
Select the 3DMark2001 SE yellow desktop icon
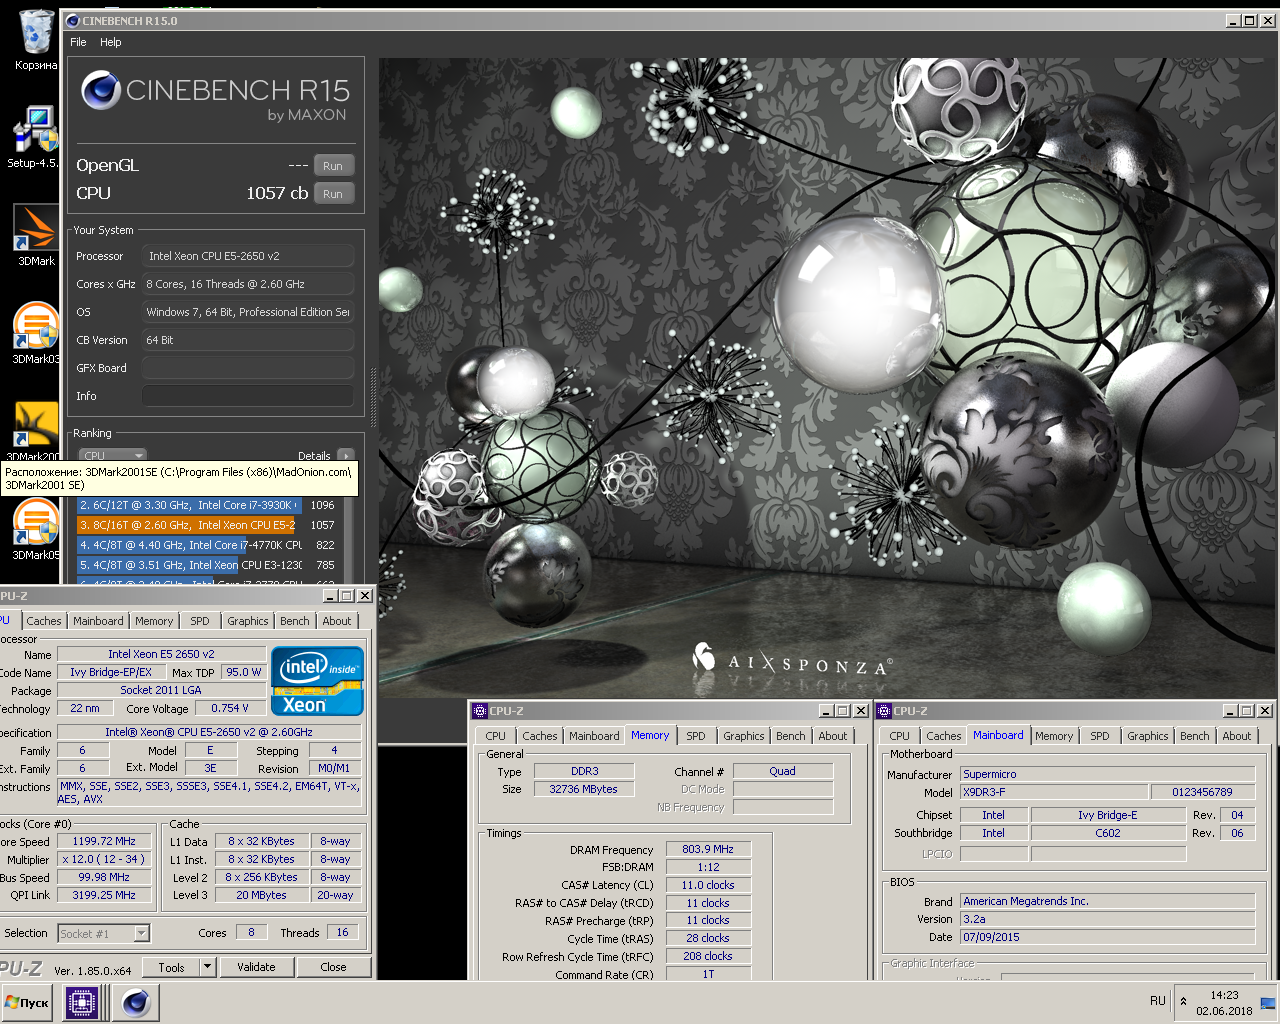(36, 426)
